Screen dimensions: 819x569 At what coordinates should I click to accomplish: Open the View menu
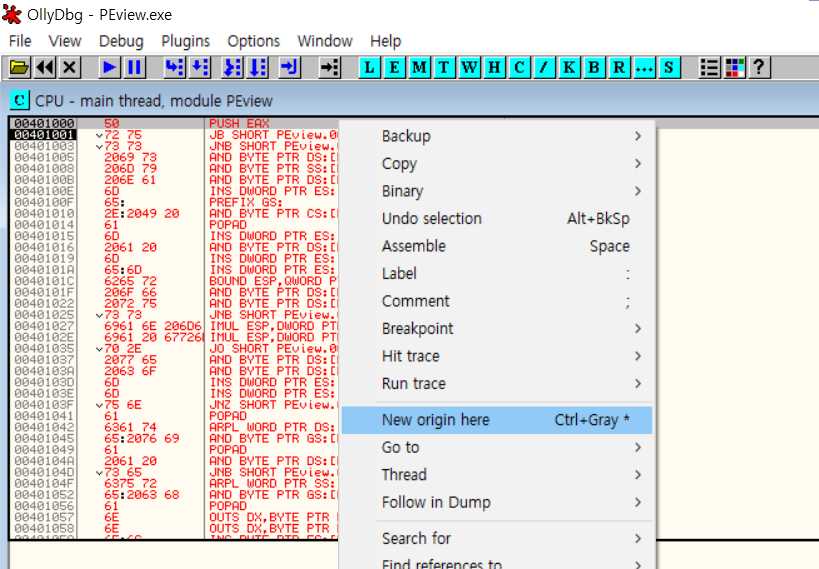(65, 41)
